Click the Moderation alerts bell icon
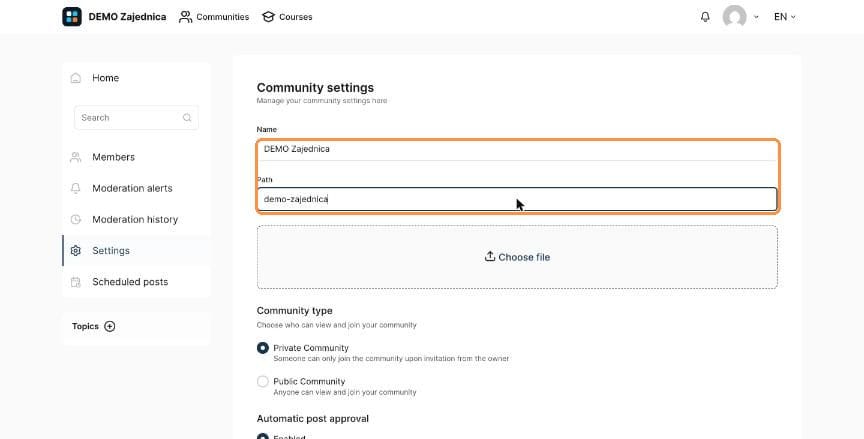Screen dimensions: 864x439 (75, 188)
